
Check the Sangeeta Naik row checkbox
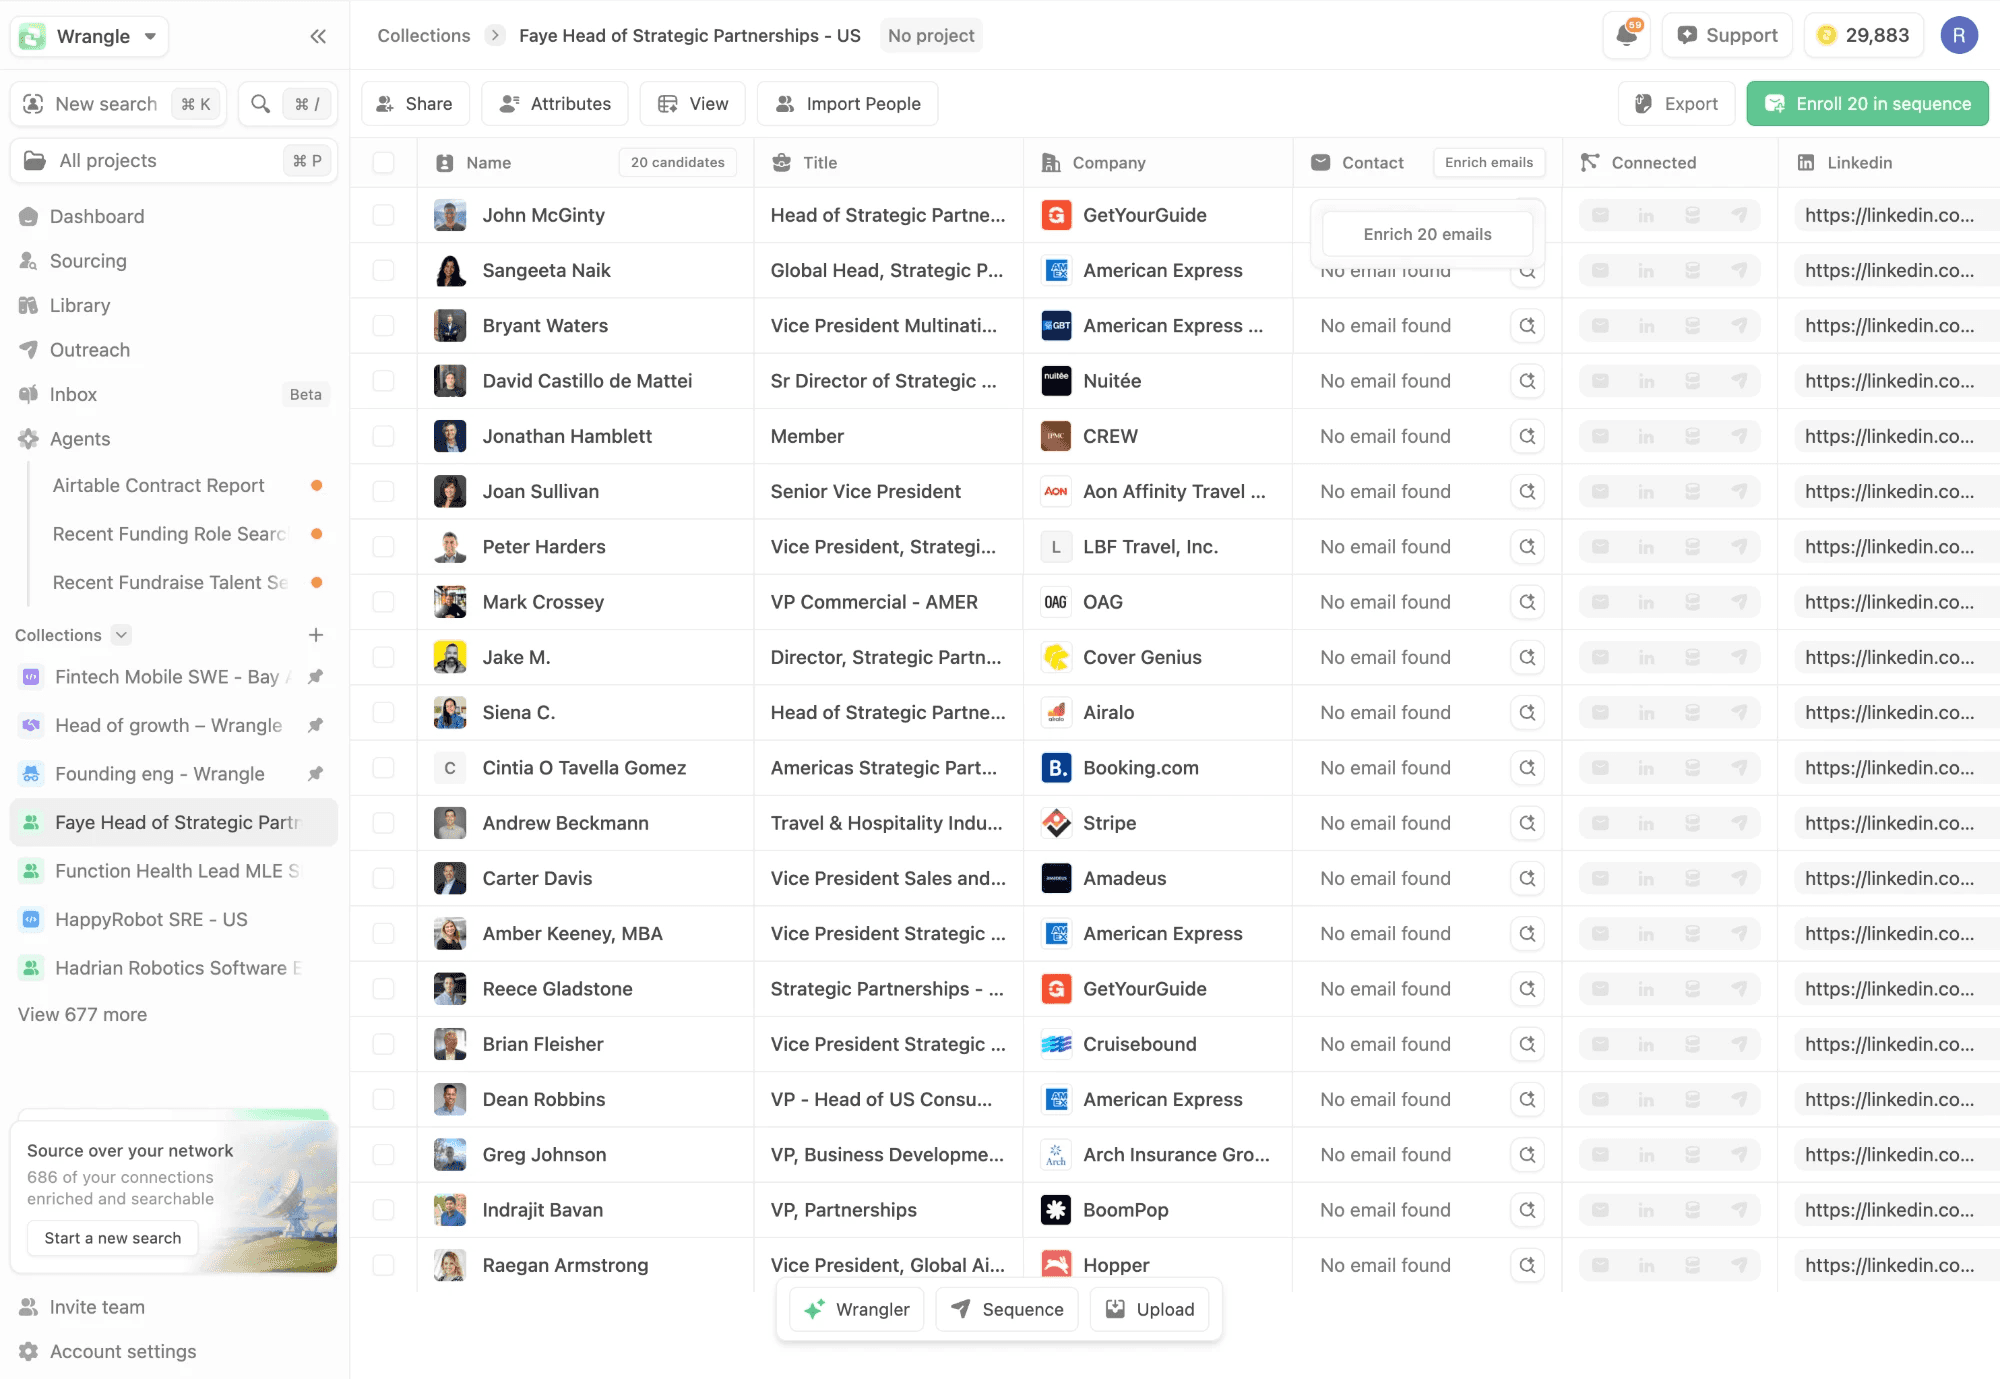(x=383, y=270)
